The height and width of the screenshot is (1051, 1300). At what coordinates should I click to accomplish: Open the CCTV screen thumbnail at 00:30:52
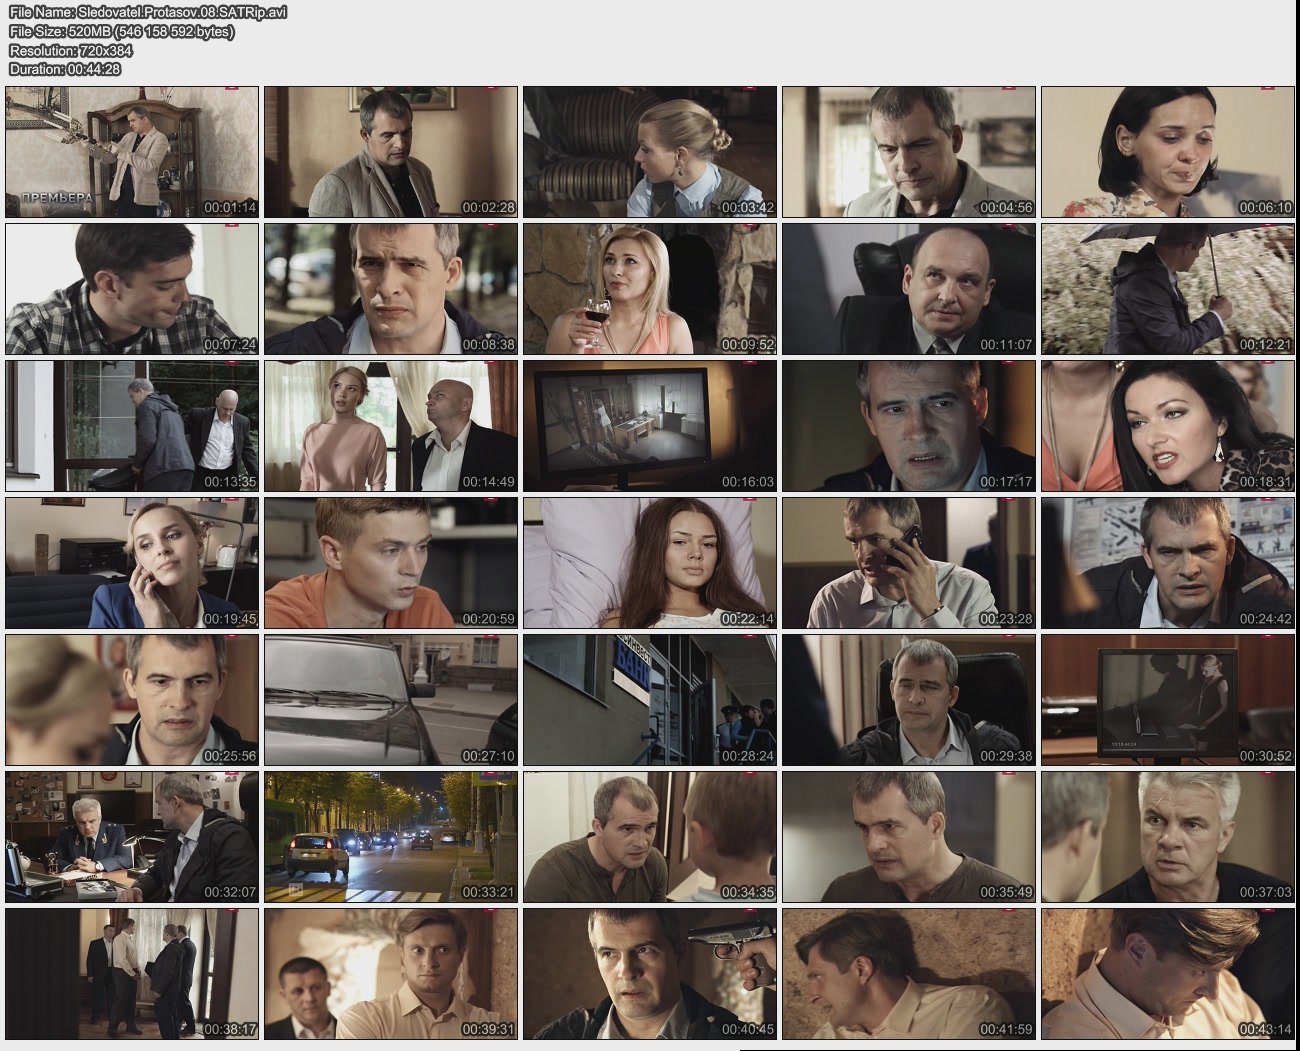pos(1167,700)
